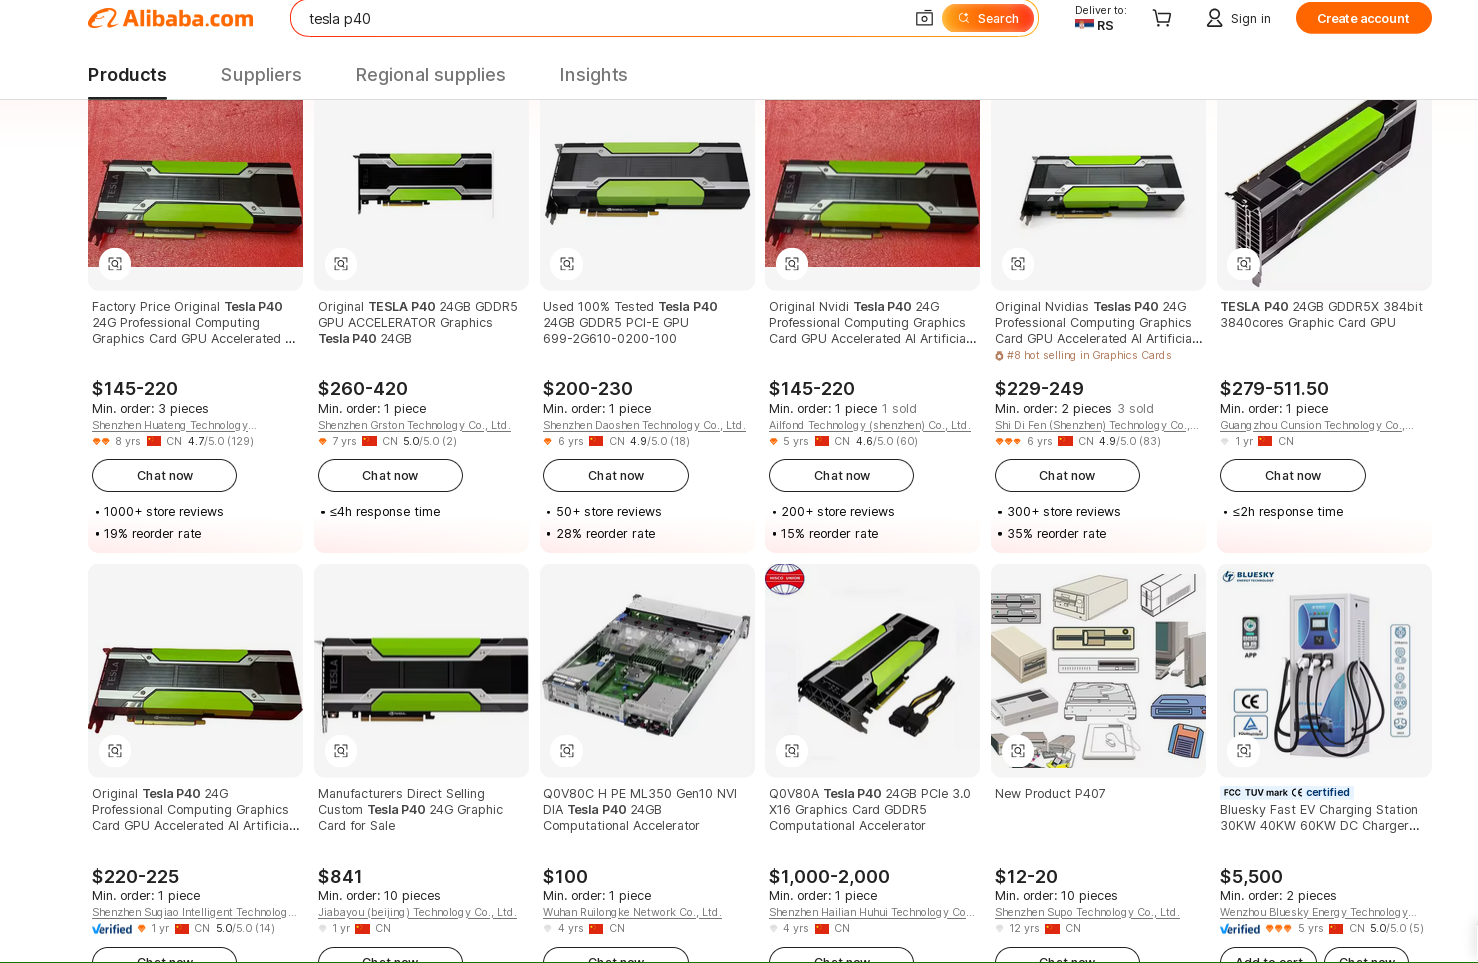Click the Sign in person icon
Image resolution: width=1478 pixels, height=963 pixels.
(x=1214, y=18)
